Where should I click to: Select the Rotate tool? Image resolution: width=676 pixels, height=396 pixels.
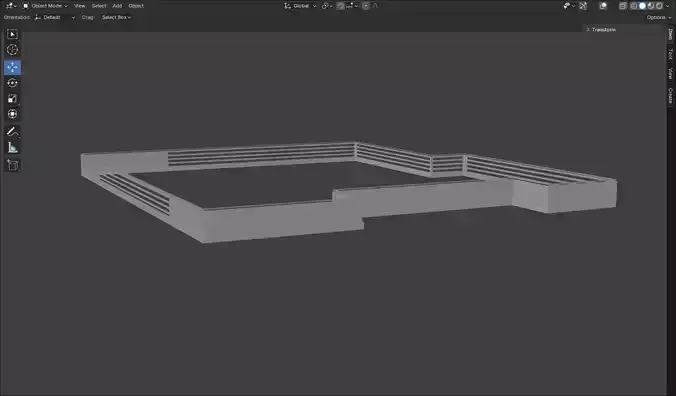(x=12, y=83)
